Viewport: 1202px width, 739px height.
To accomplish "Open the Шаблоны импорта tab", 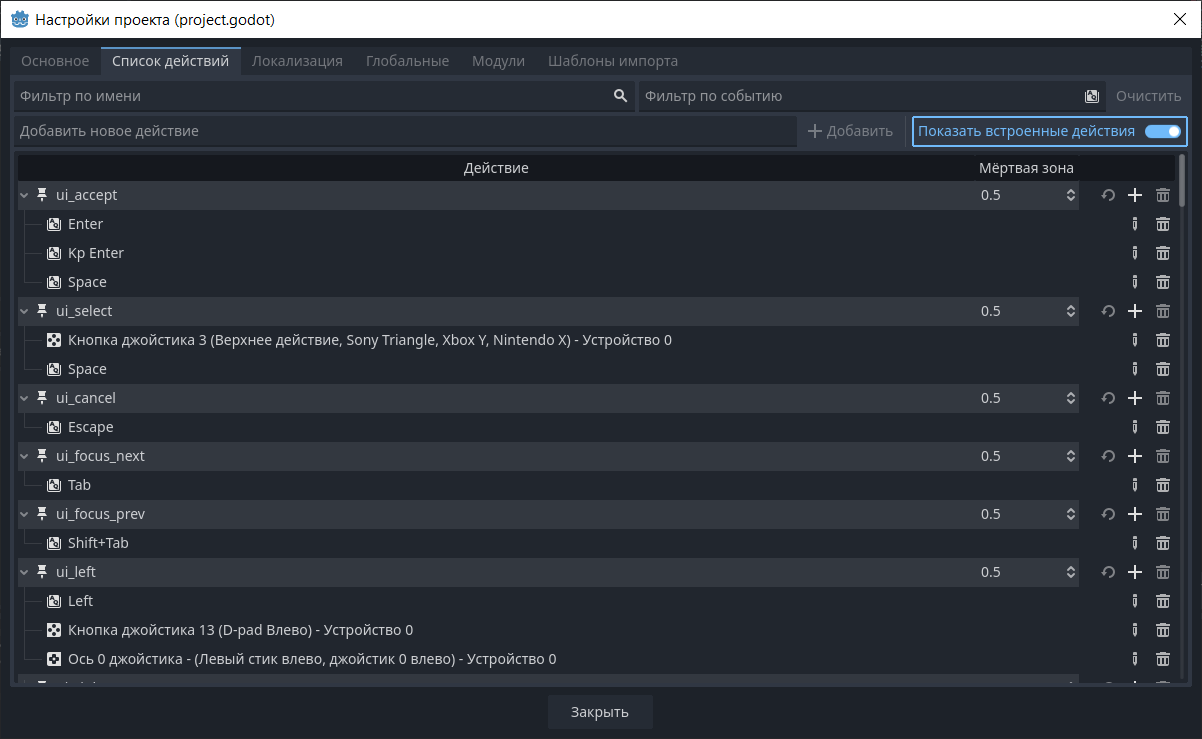I will 612,61.
